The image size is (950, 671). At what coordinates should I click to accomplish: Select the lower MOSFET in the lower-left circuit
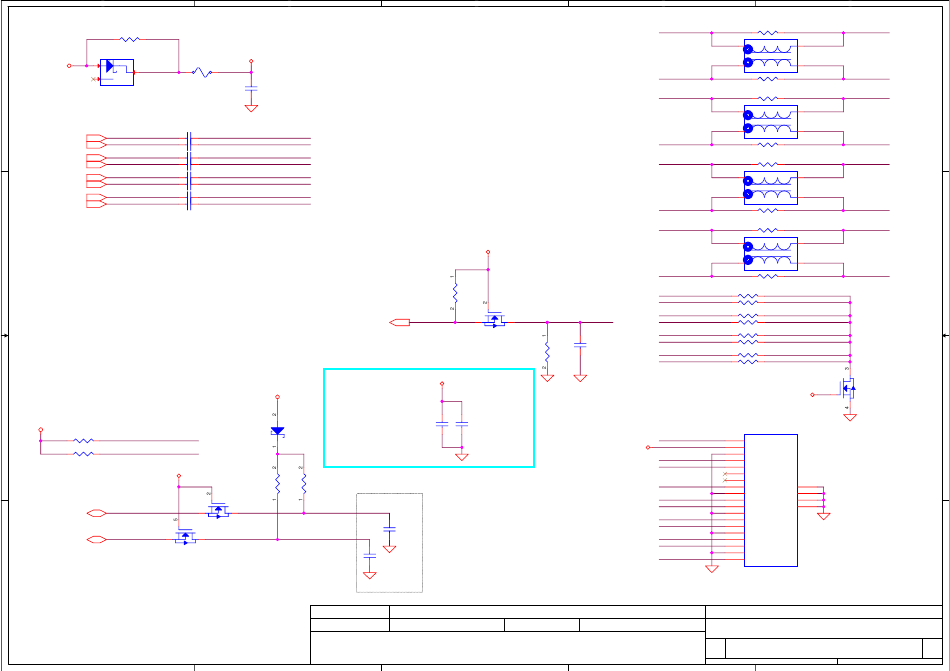[185, 537]
